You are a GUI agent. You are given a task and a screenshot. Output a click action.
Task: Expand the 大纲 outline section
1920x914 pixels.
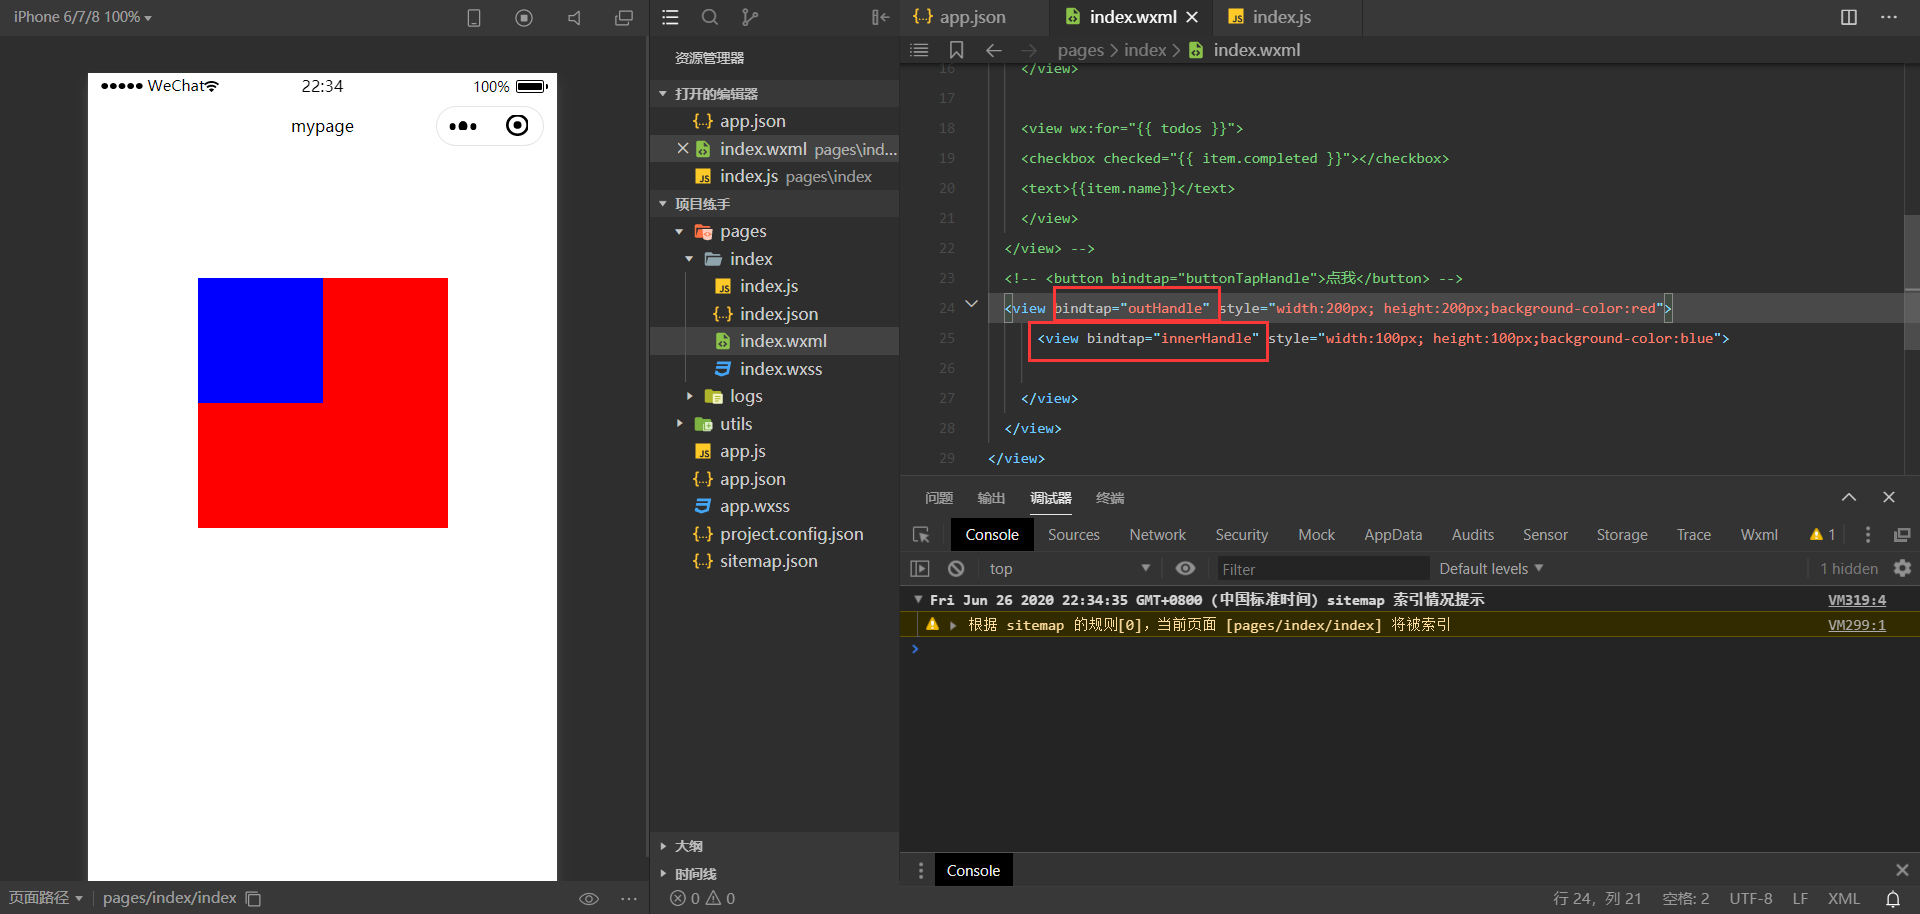pos(662,846)
